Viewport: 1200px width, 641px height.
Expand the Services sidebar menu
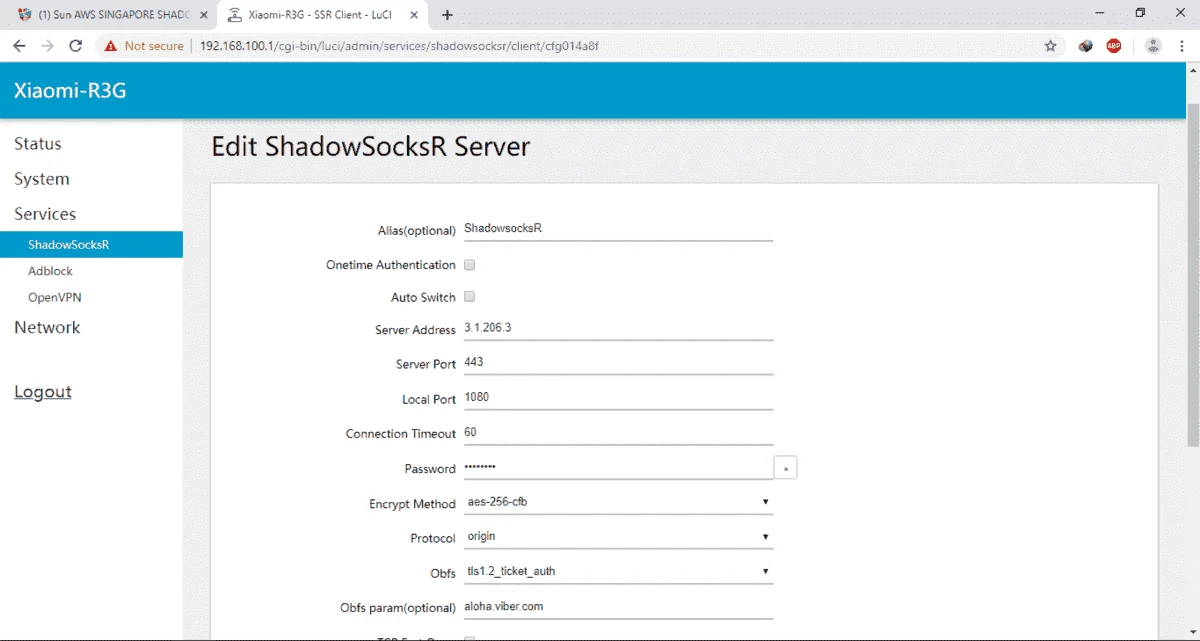(45, 214)
